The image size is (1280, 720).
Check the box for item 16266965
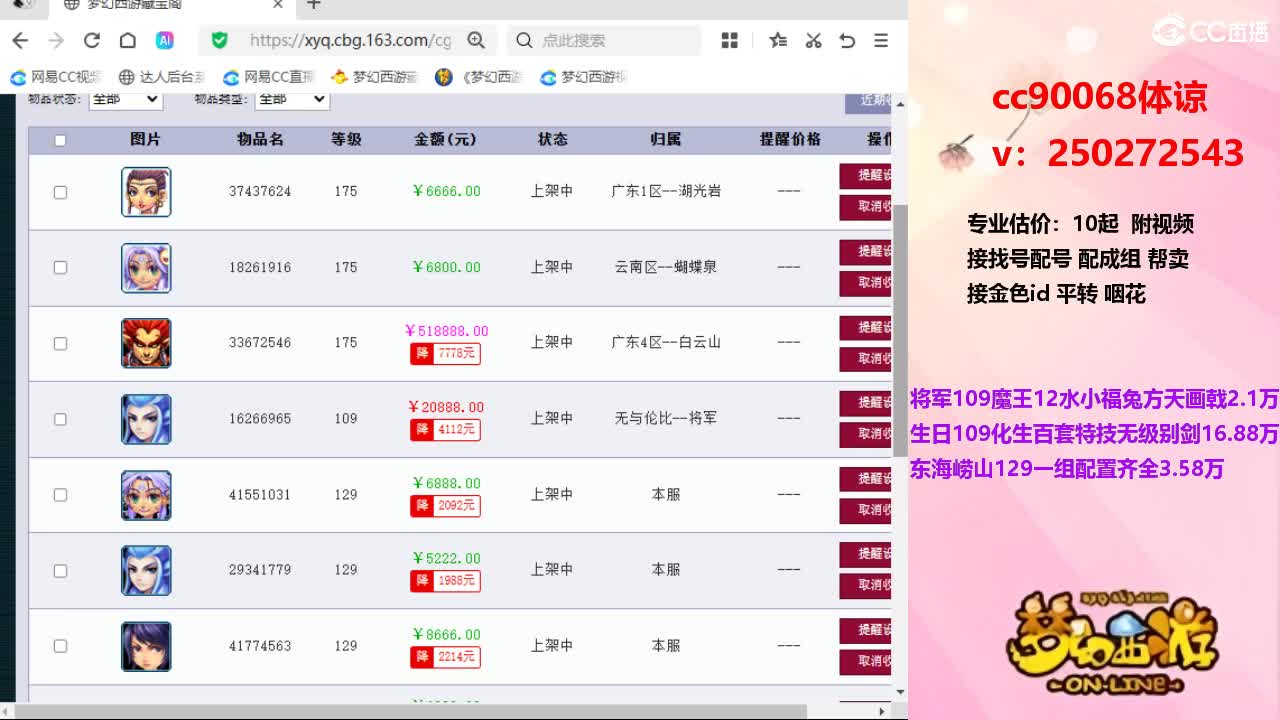click(60, 419)
